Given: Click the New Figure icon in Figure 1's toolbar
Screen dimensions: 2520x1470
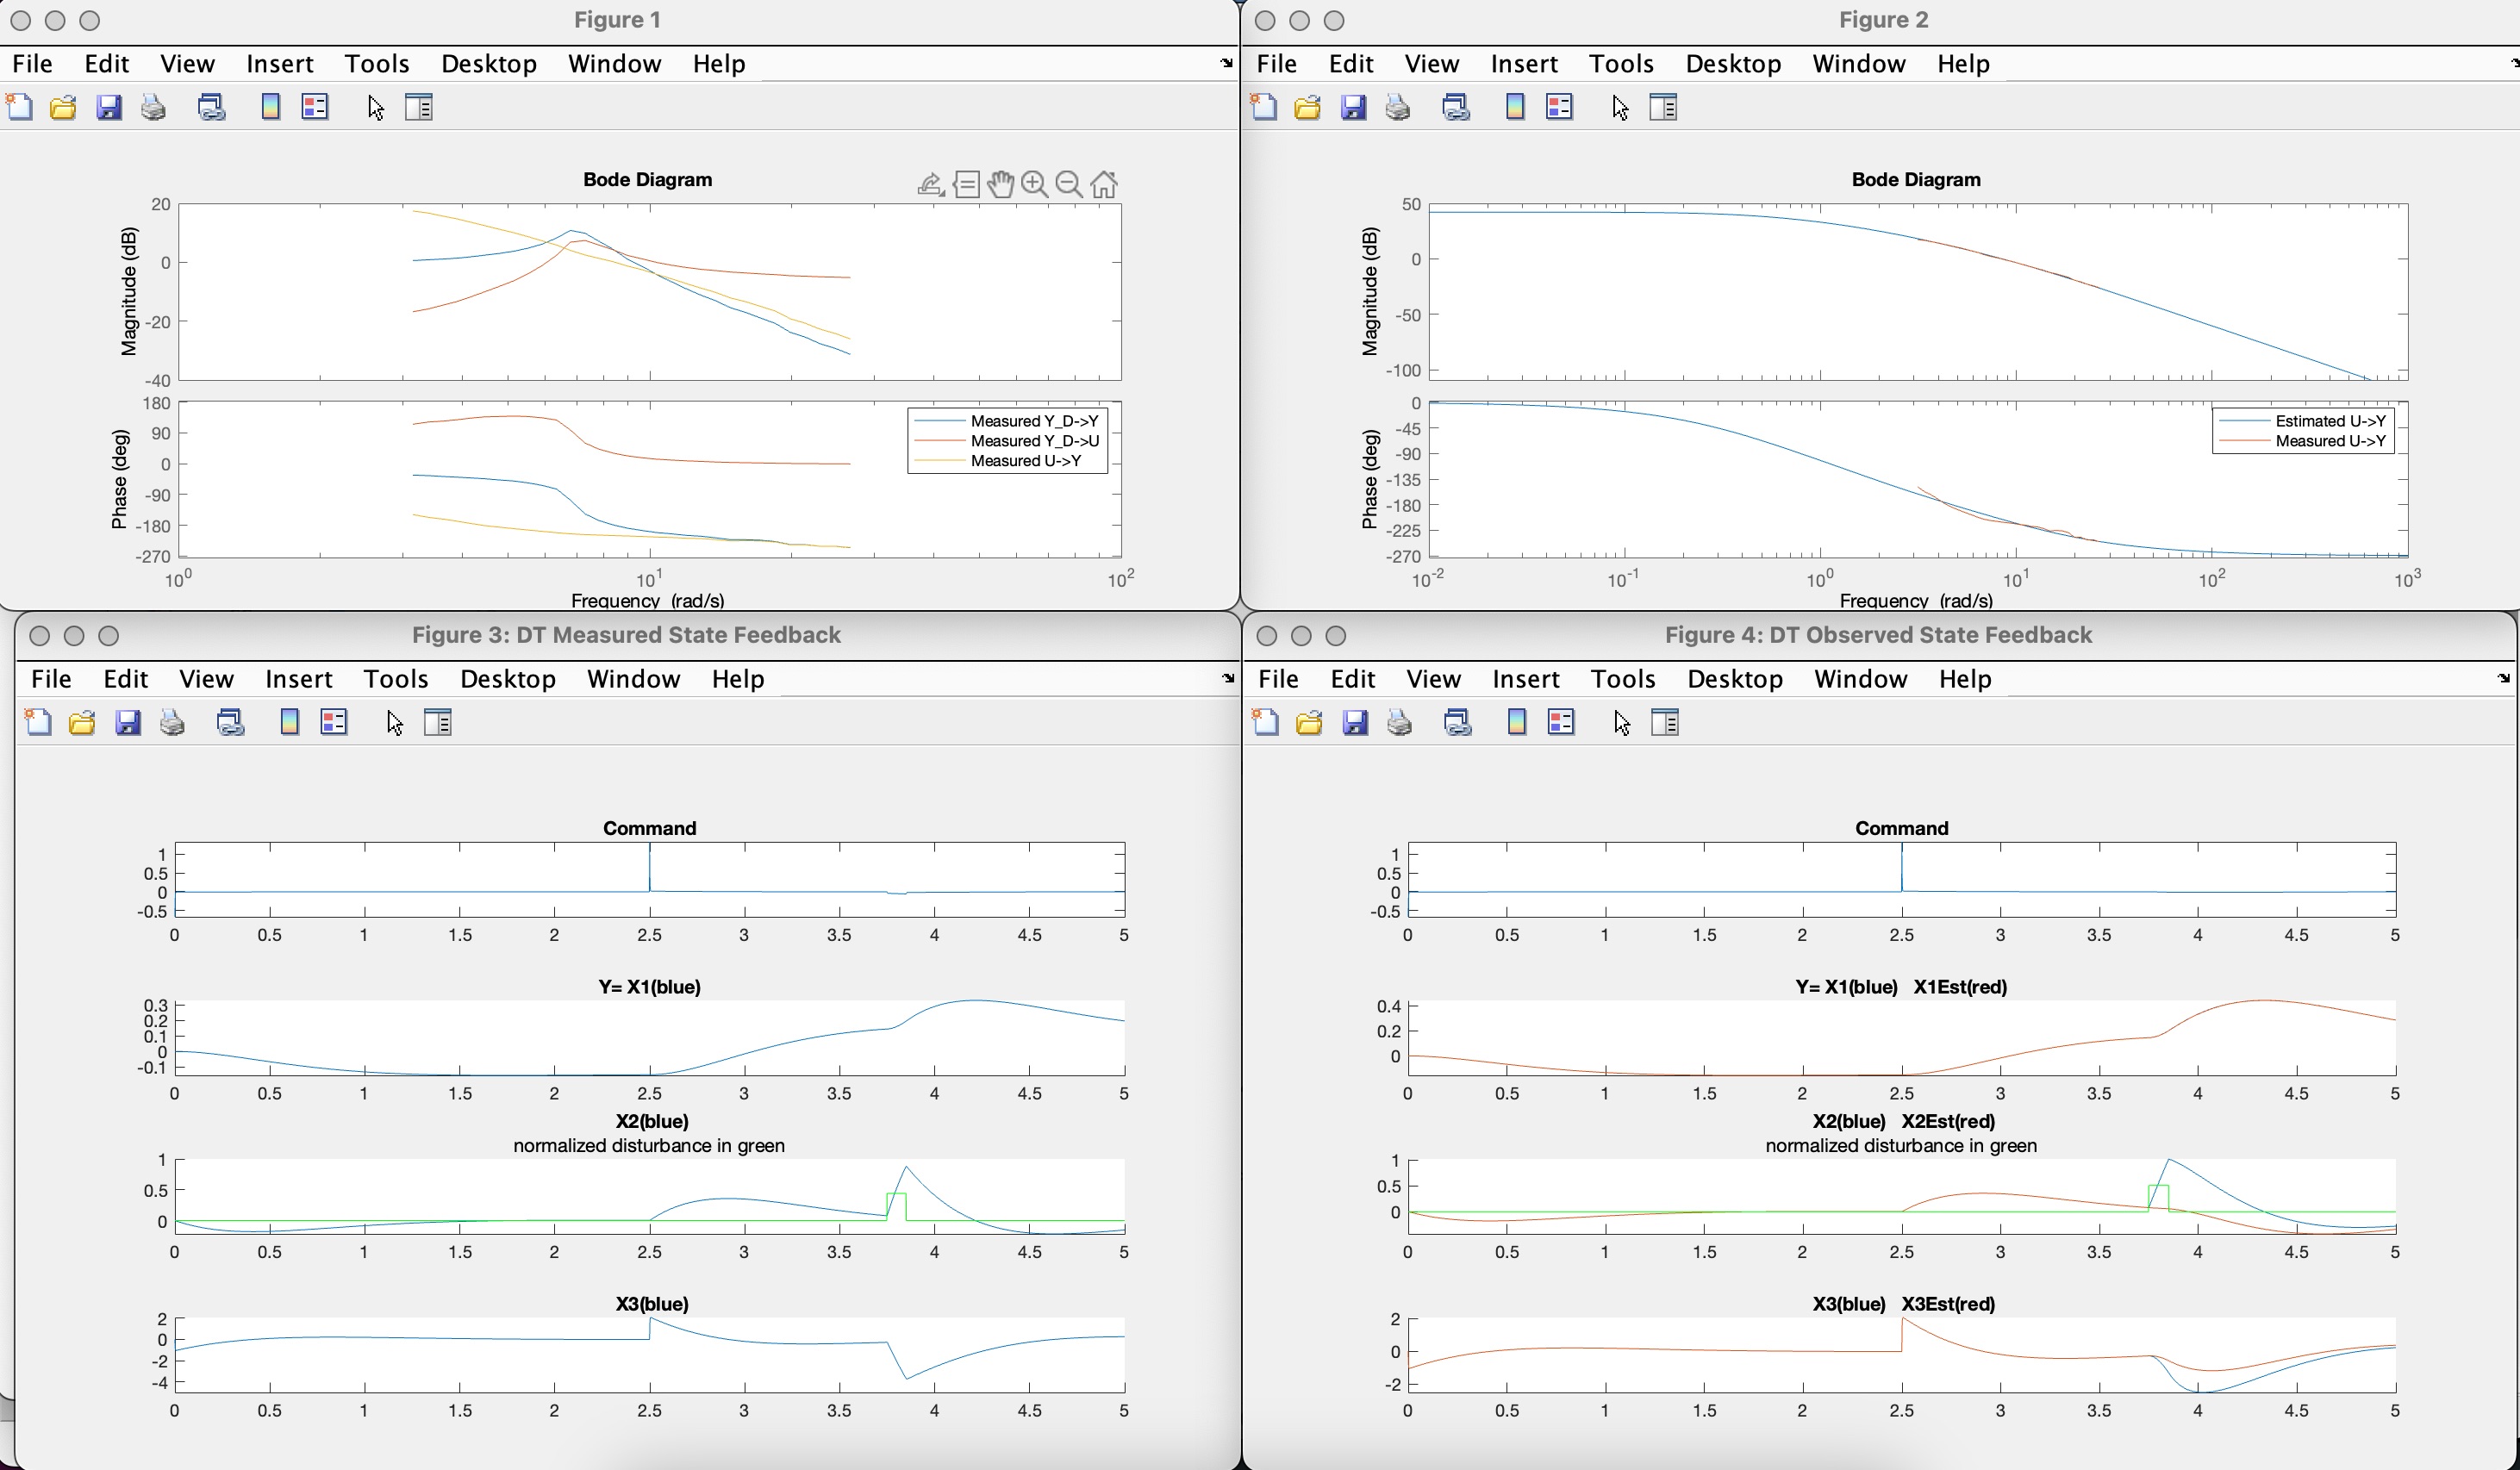Looking at the screenshot, I should pos(19,107).
